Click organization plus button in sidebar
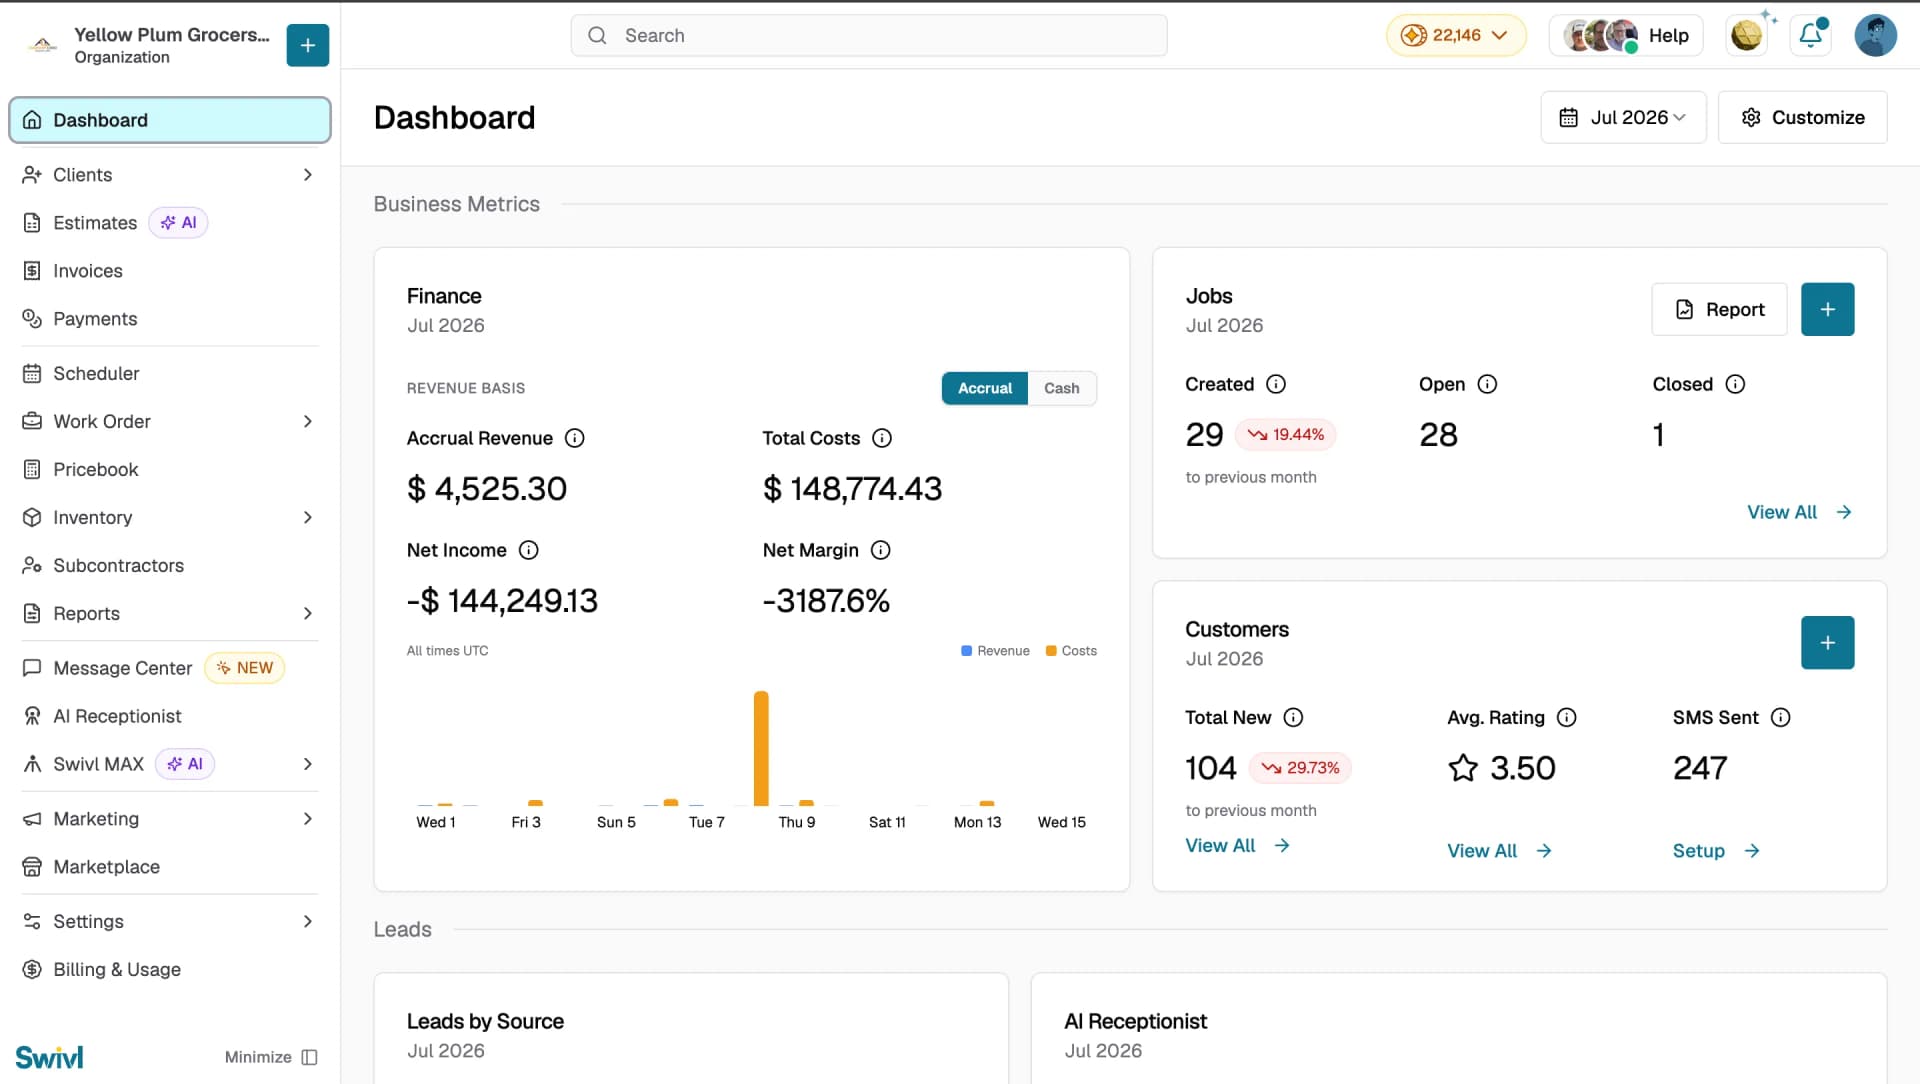This screenshot has height=1084, width=1920. point(308,45)
